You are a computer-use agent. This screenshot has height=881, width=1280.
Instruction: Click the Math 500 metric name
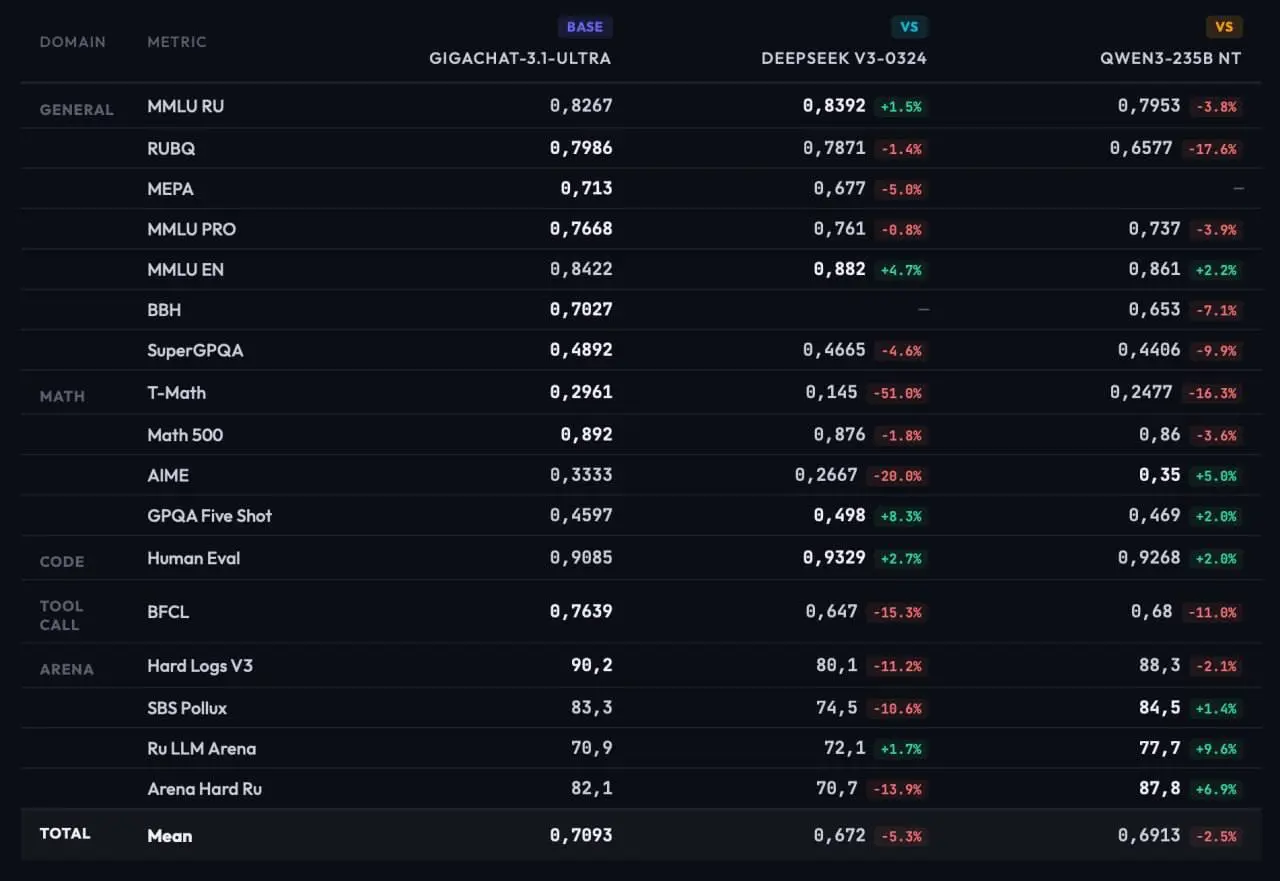pos(185,435)
